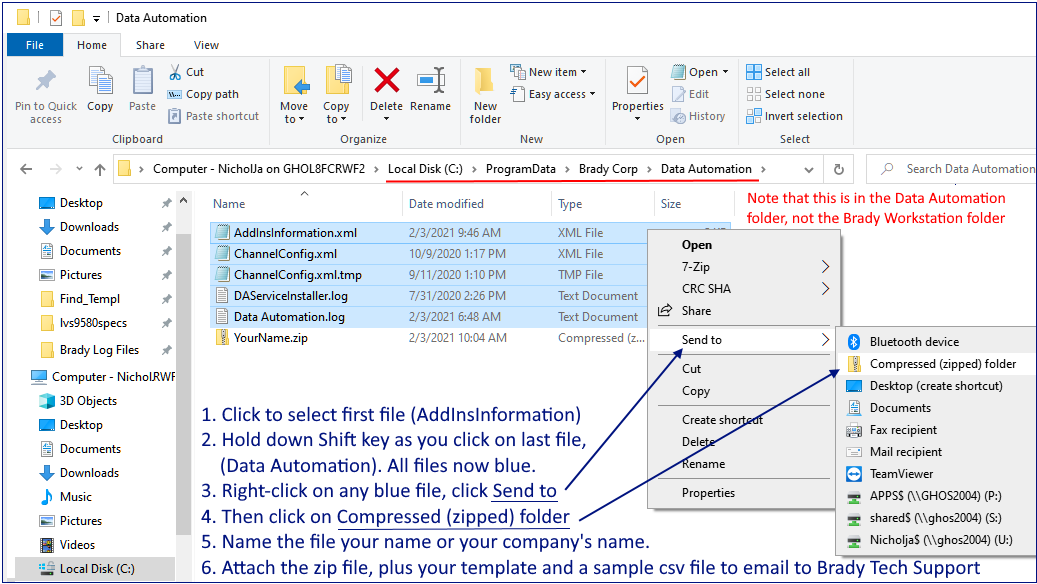Click Desktop (create shortcut) option
Screen dimensions: 1037x584
[936, 386]
